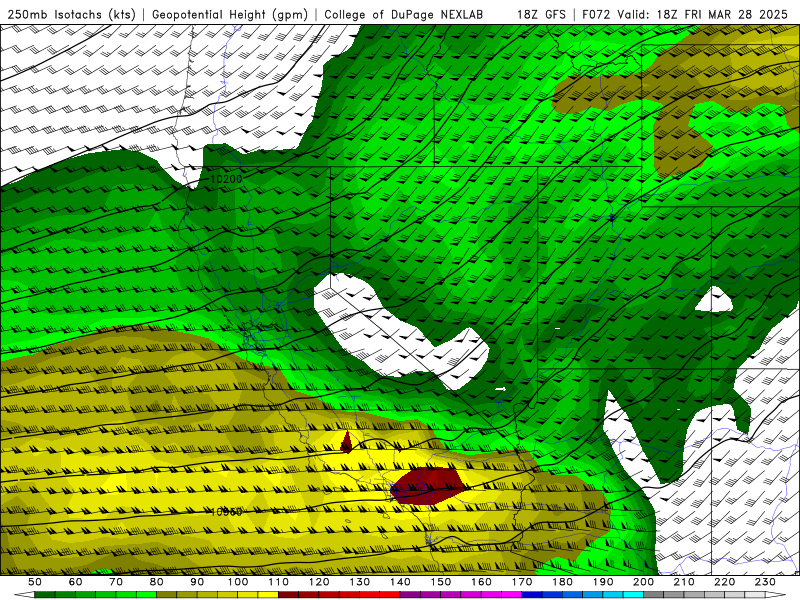
Task: Click the "Geopotential Height (gpm)" header label
Action: [230, 14]
